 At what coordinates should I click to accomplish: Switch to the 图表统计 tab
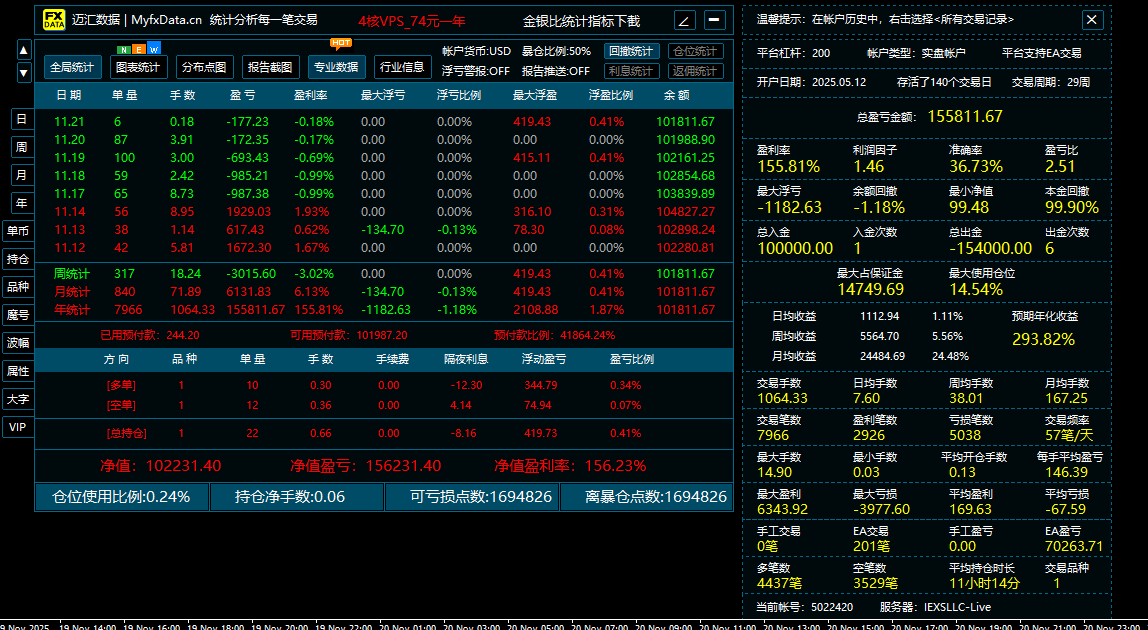coord(139,67)
